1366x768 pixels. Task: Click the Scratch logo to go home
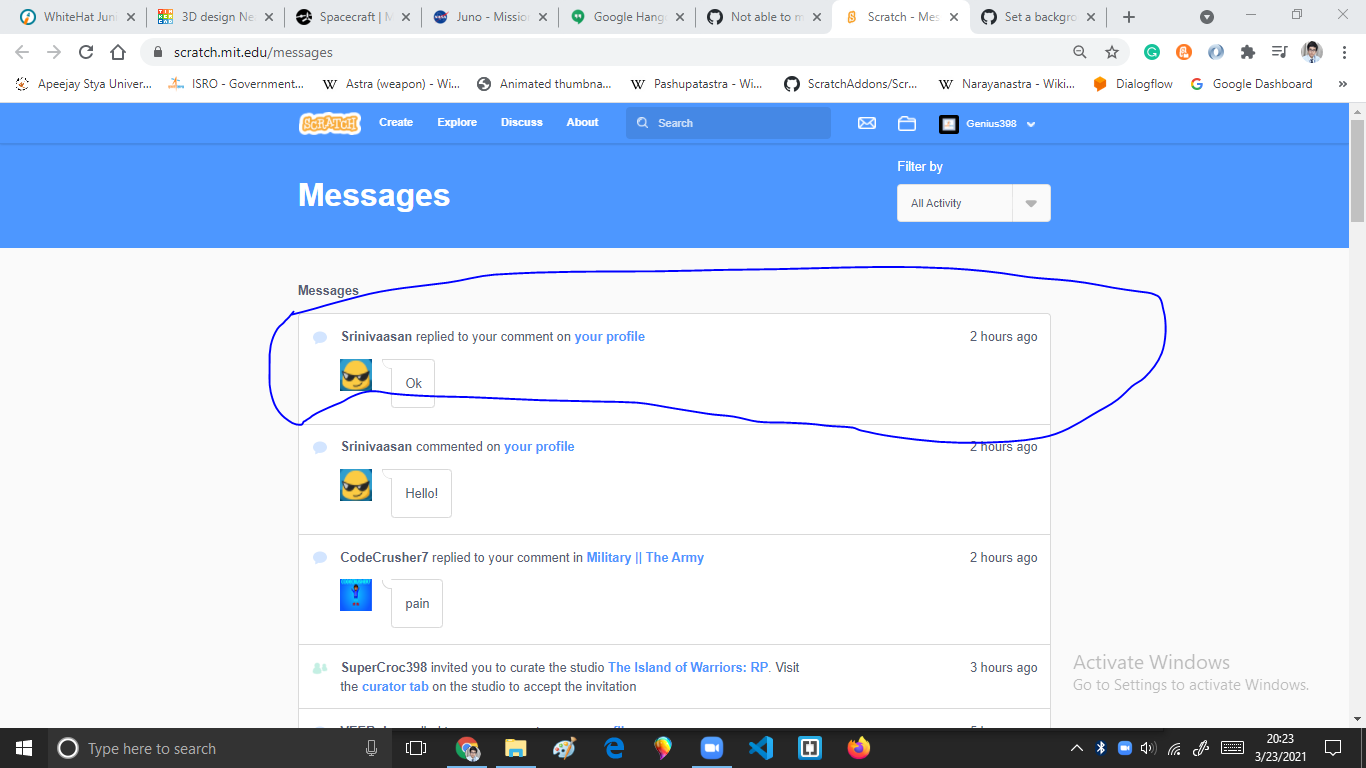pos(329,123)
